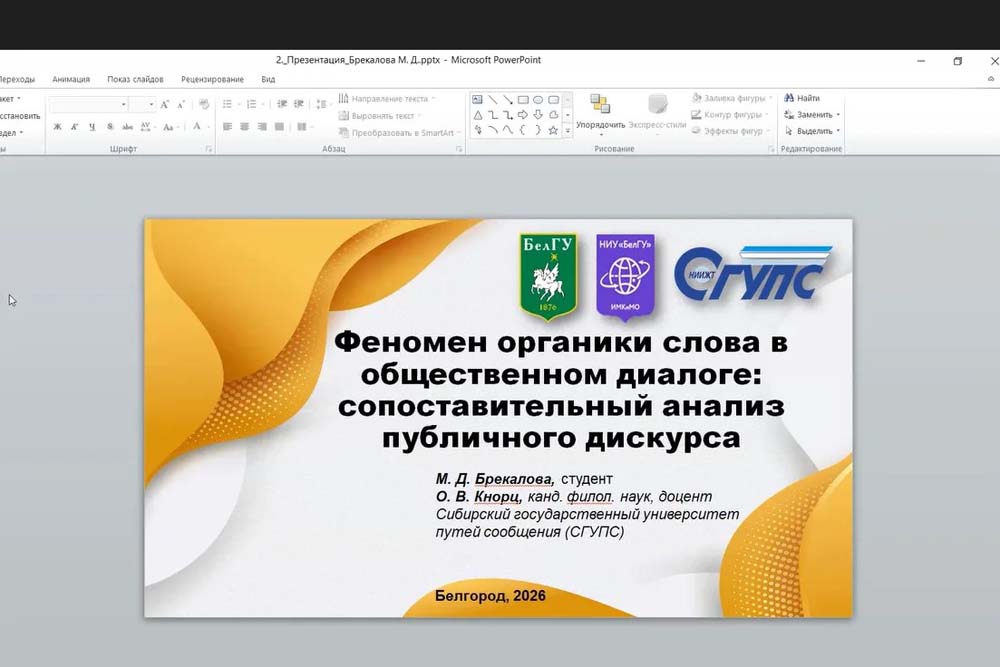Click the Выделить button

[x=809, y=131]
